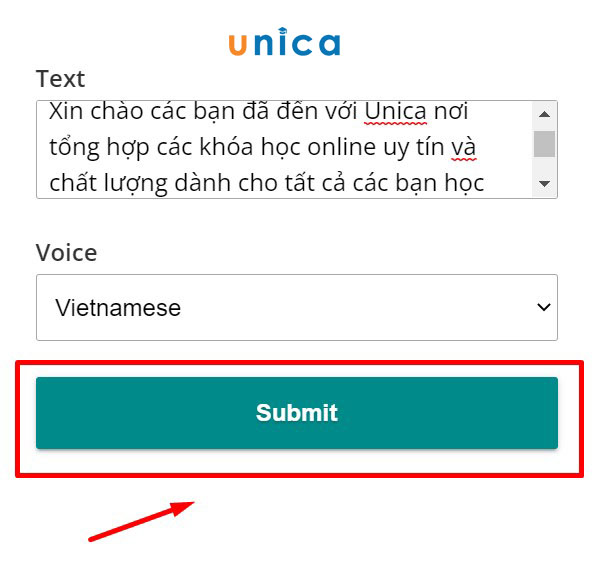Click the chevron arrow of the Voice dropdown
596x568 pixels.
pyautogui.click(x=544, y=306)
